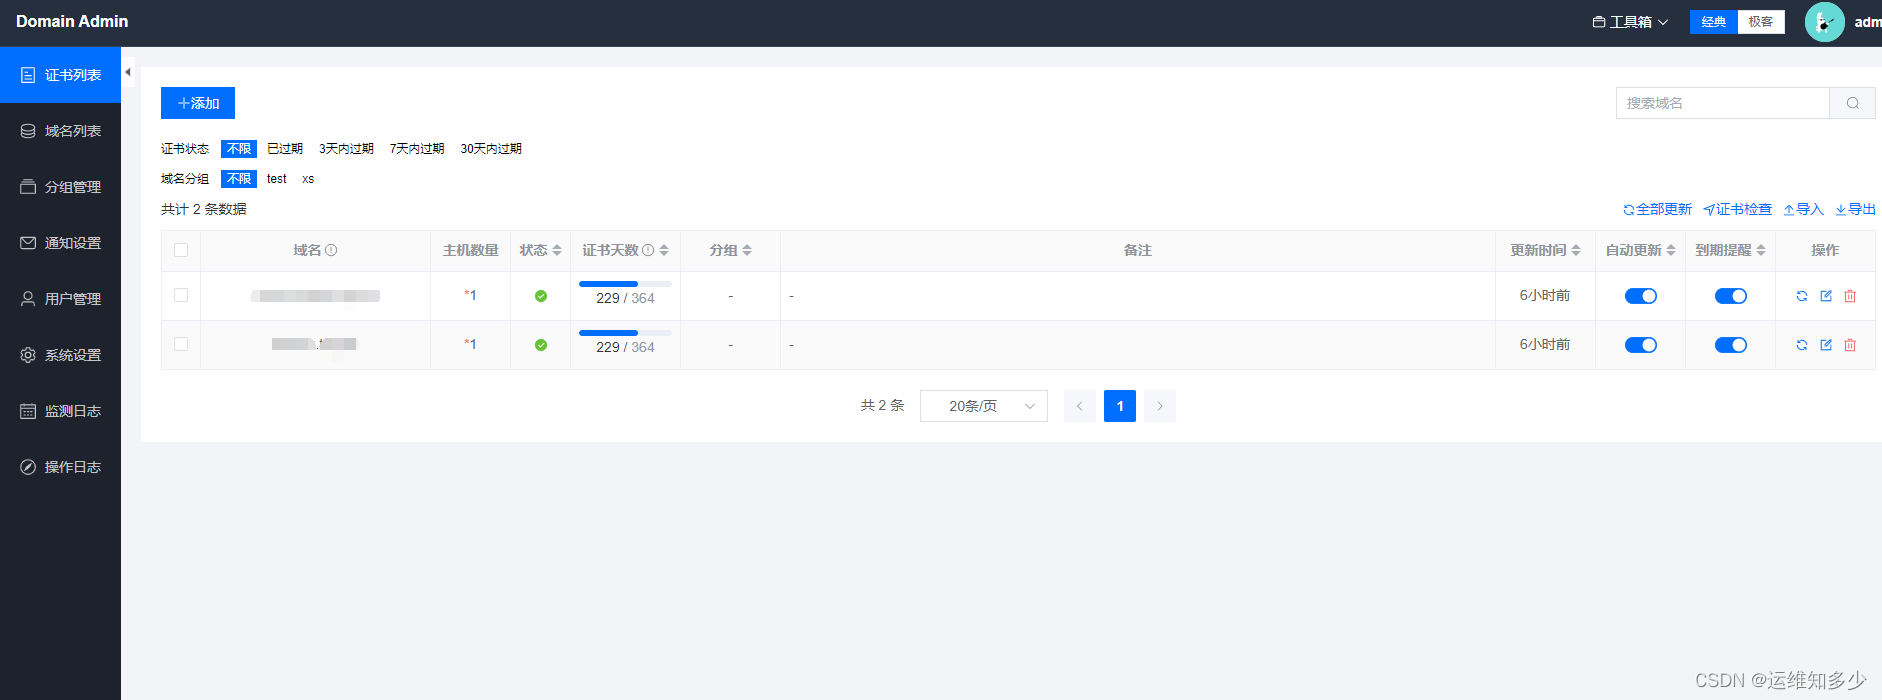The width and height of the screenshot is (1882, 700).
Task: Filter certificates by 30天内过期
Action: point(491,149)
